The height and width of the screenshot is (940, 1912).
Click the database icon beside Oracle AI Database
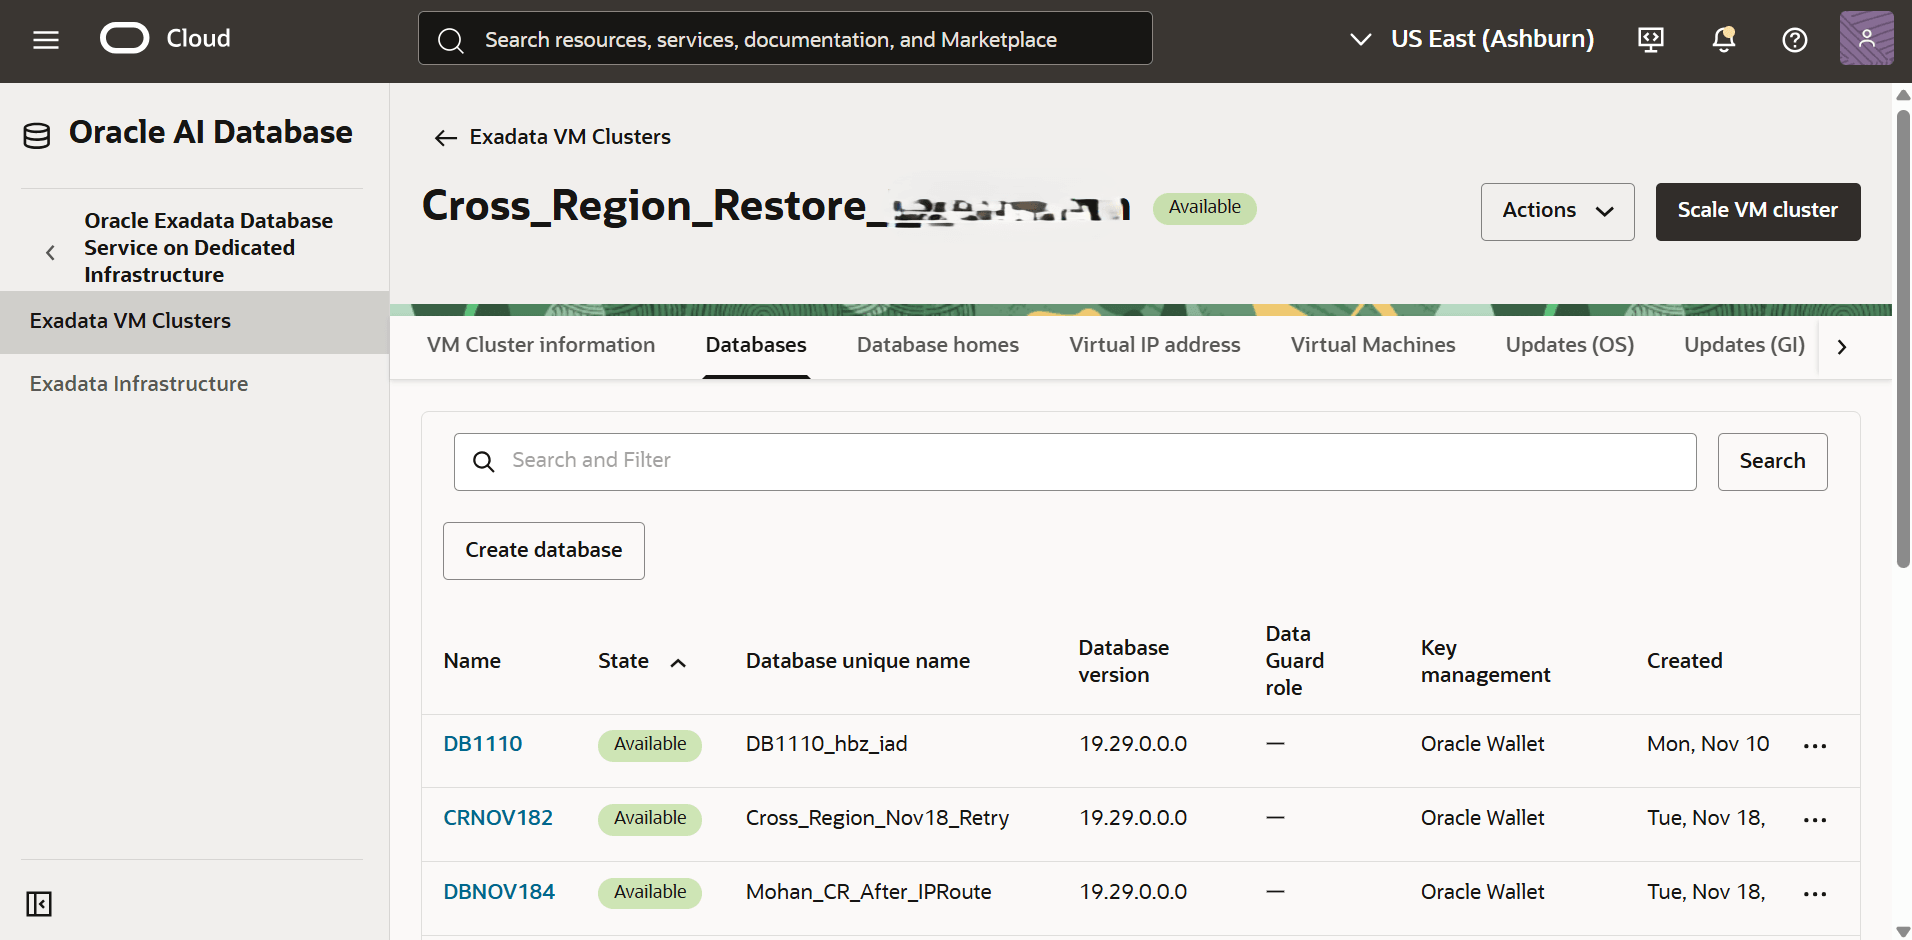36,133
